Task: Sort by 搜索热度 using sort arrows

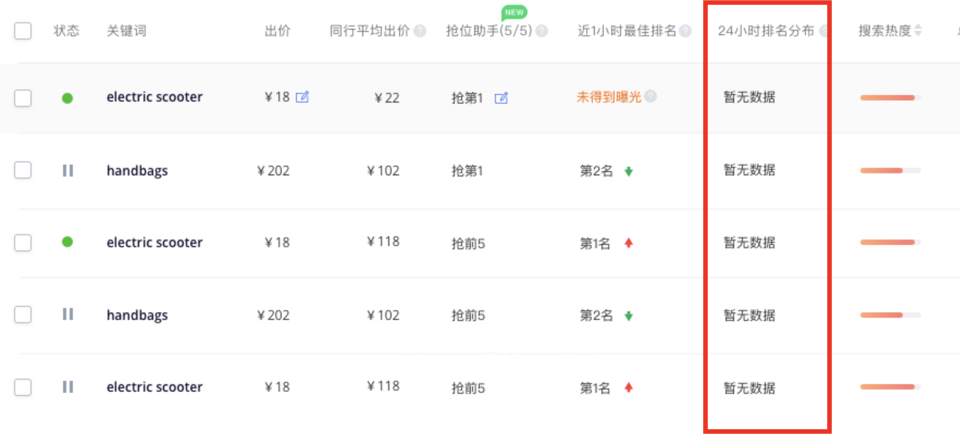Action: (x=918, y=31)
